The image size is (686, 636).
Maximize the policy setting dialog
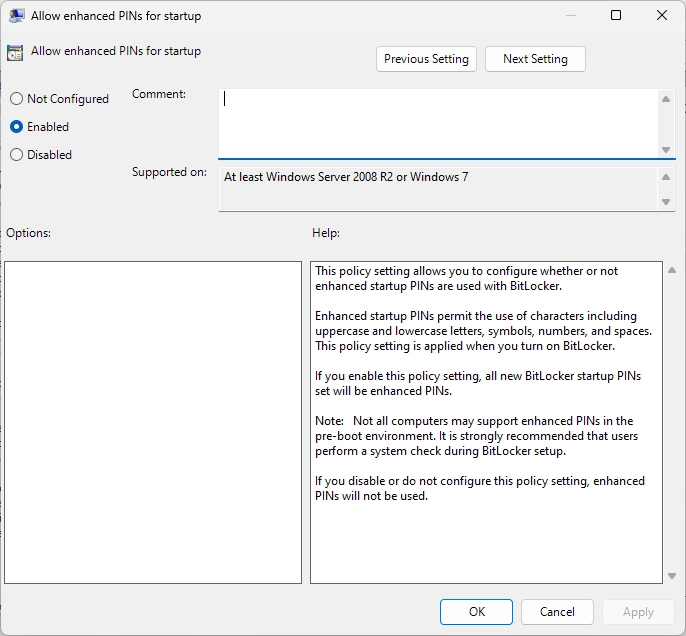click(616, 15)
